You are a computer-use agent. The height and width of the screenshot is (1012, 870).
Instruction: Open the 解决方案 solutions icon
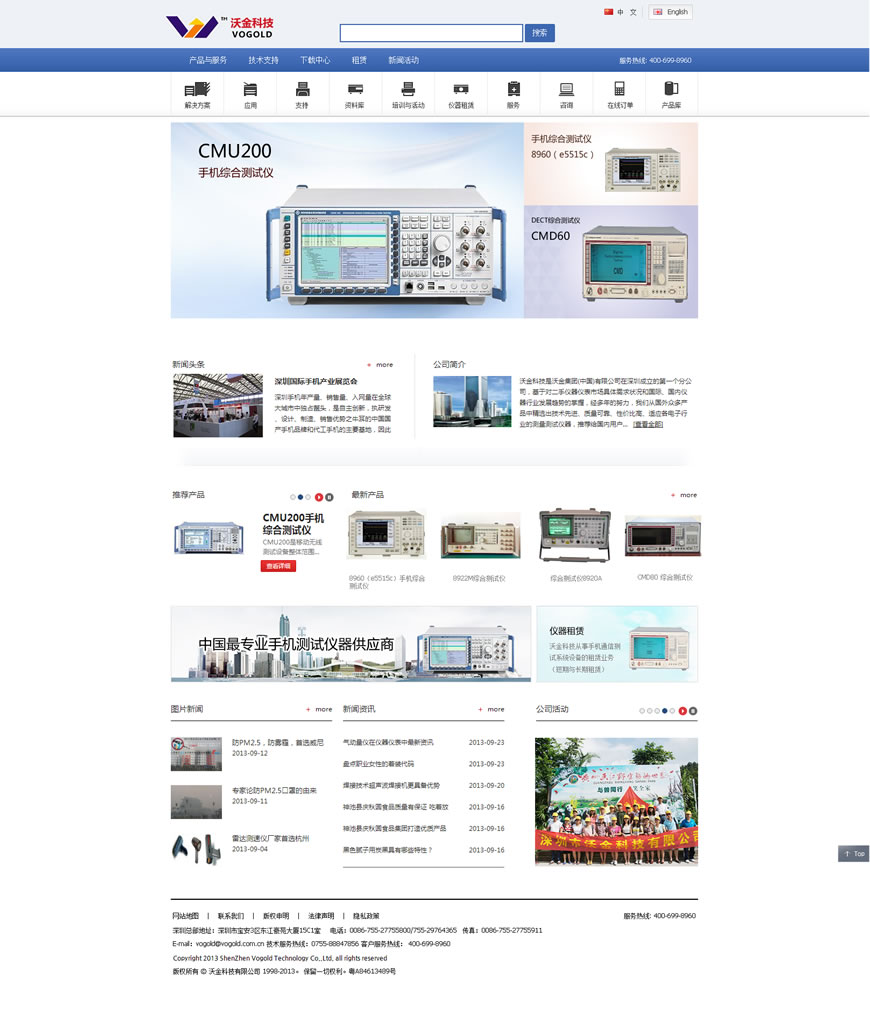pyautogui.click(x=197, y=95)
